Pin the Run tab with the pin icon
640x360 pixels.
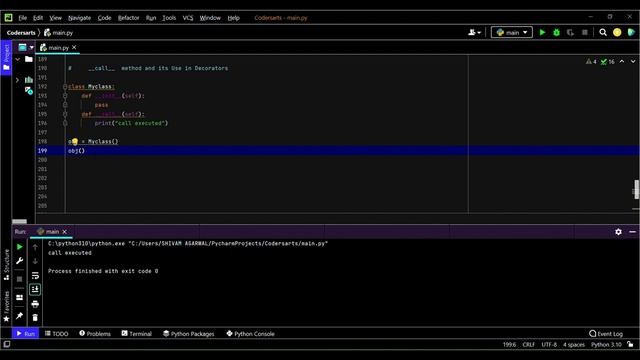[x=19, y=316]
